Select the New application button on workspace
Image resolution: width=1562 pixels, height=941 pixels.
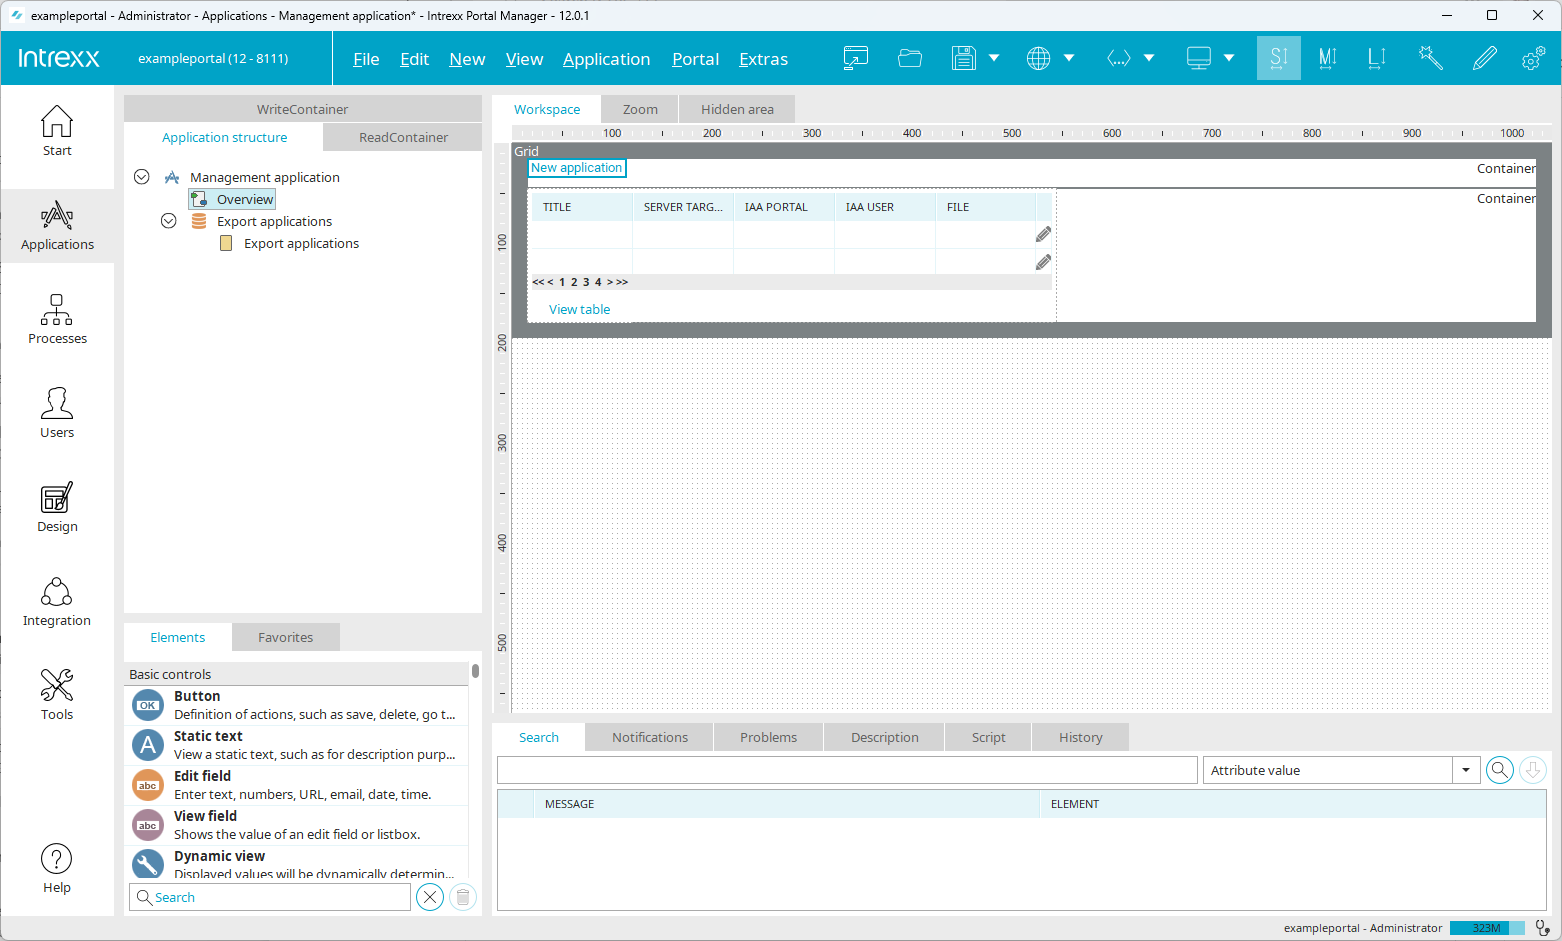point(577,168)
